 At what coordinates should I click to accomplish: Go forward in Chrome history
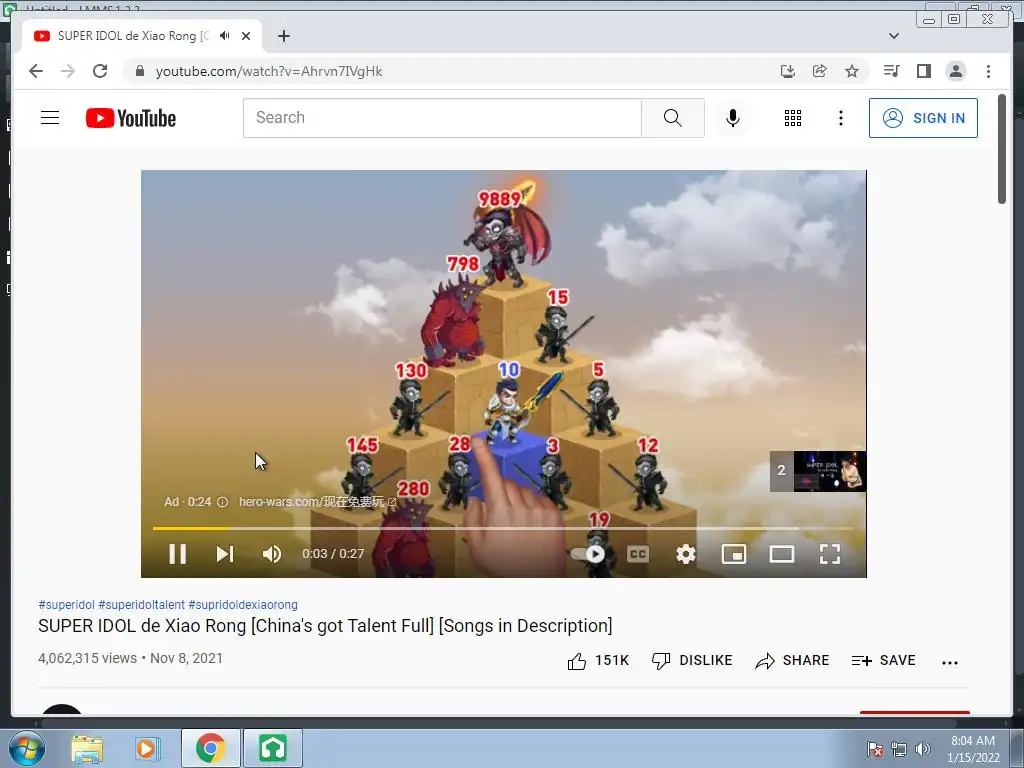(68, 71)
